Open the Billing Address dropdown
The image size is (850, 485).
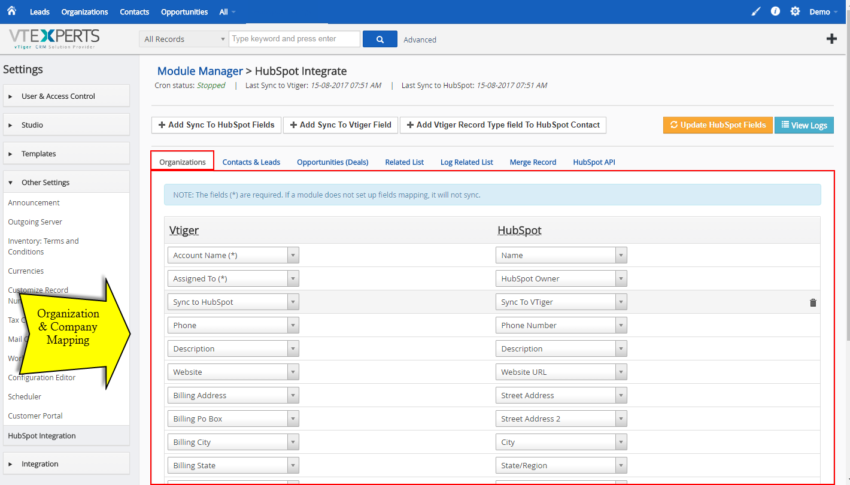pos(233,395)
